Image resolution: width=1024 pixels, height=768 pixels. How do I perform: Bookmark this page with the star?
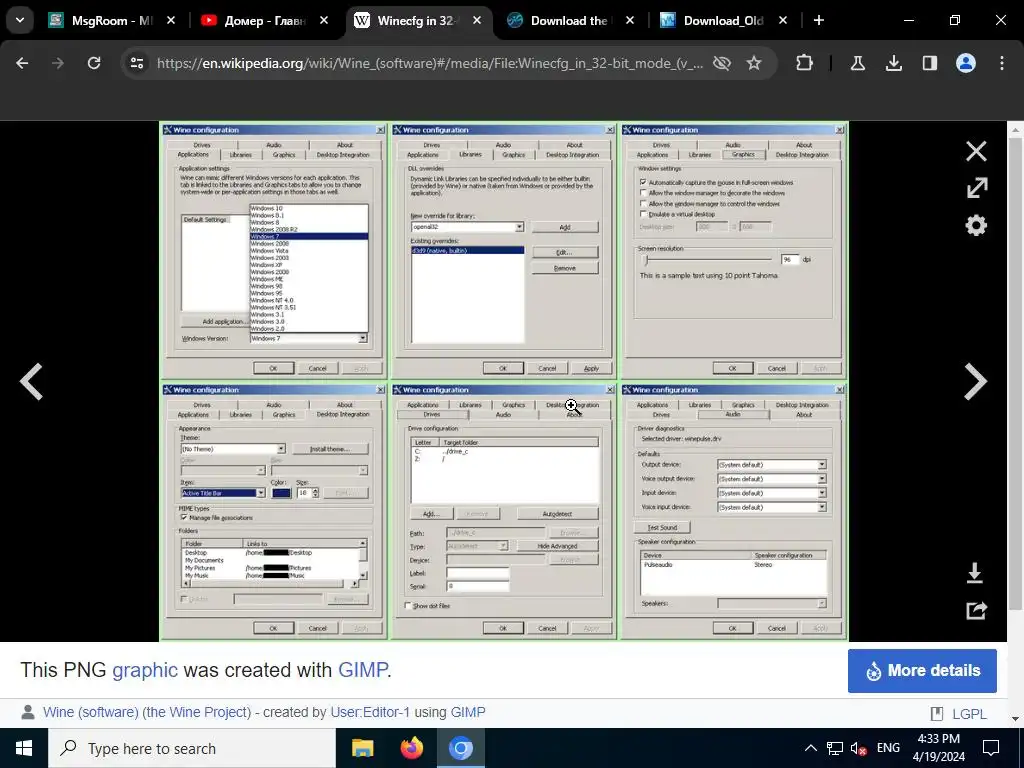point(754,63)
